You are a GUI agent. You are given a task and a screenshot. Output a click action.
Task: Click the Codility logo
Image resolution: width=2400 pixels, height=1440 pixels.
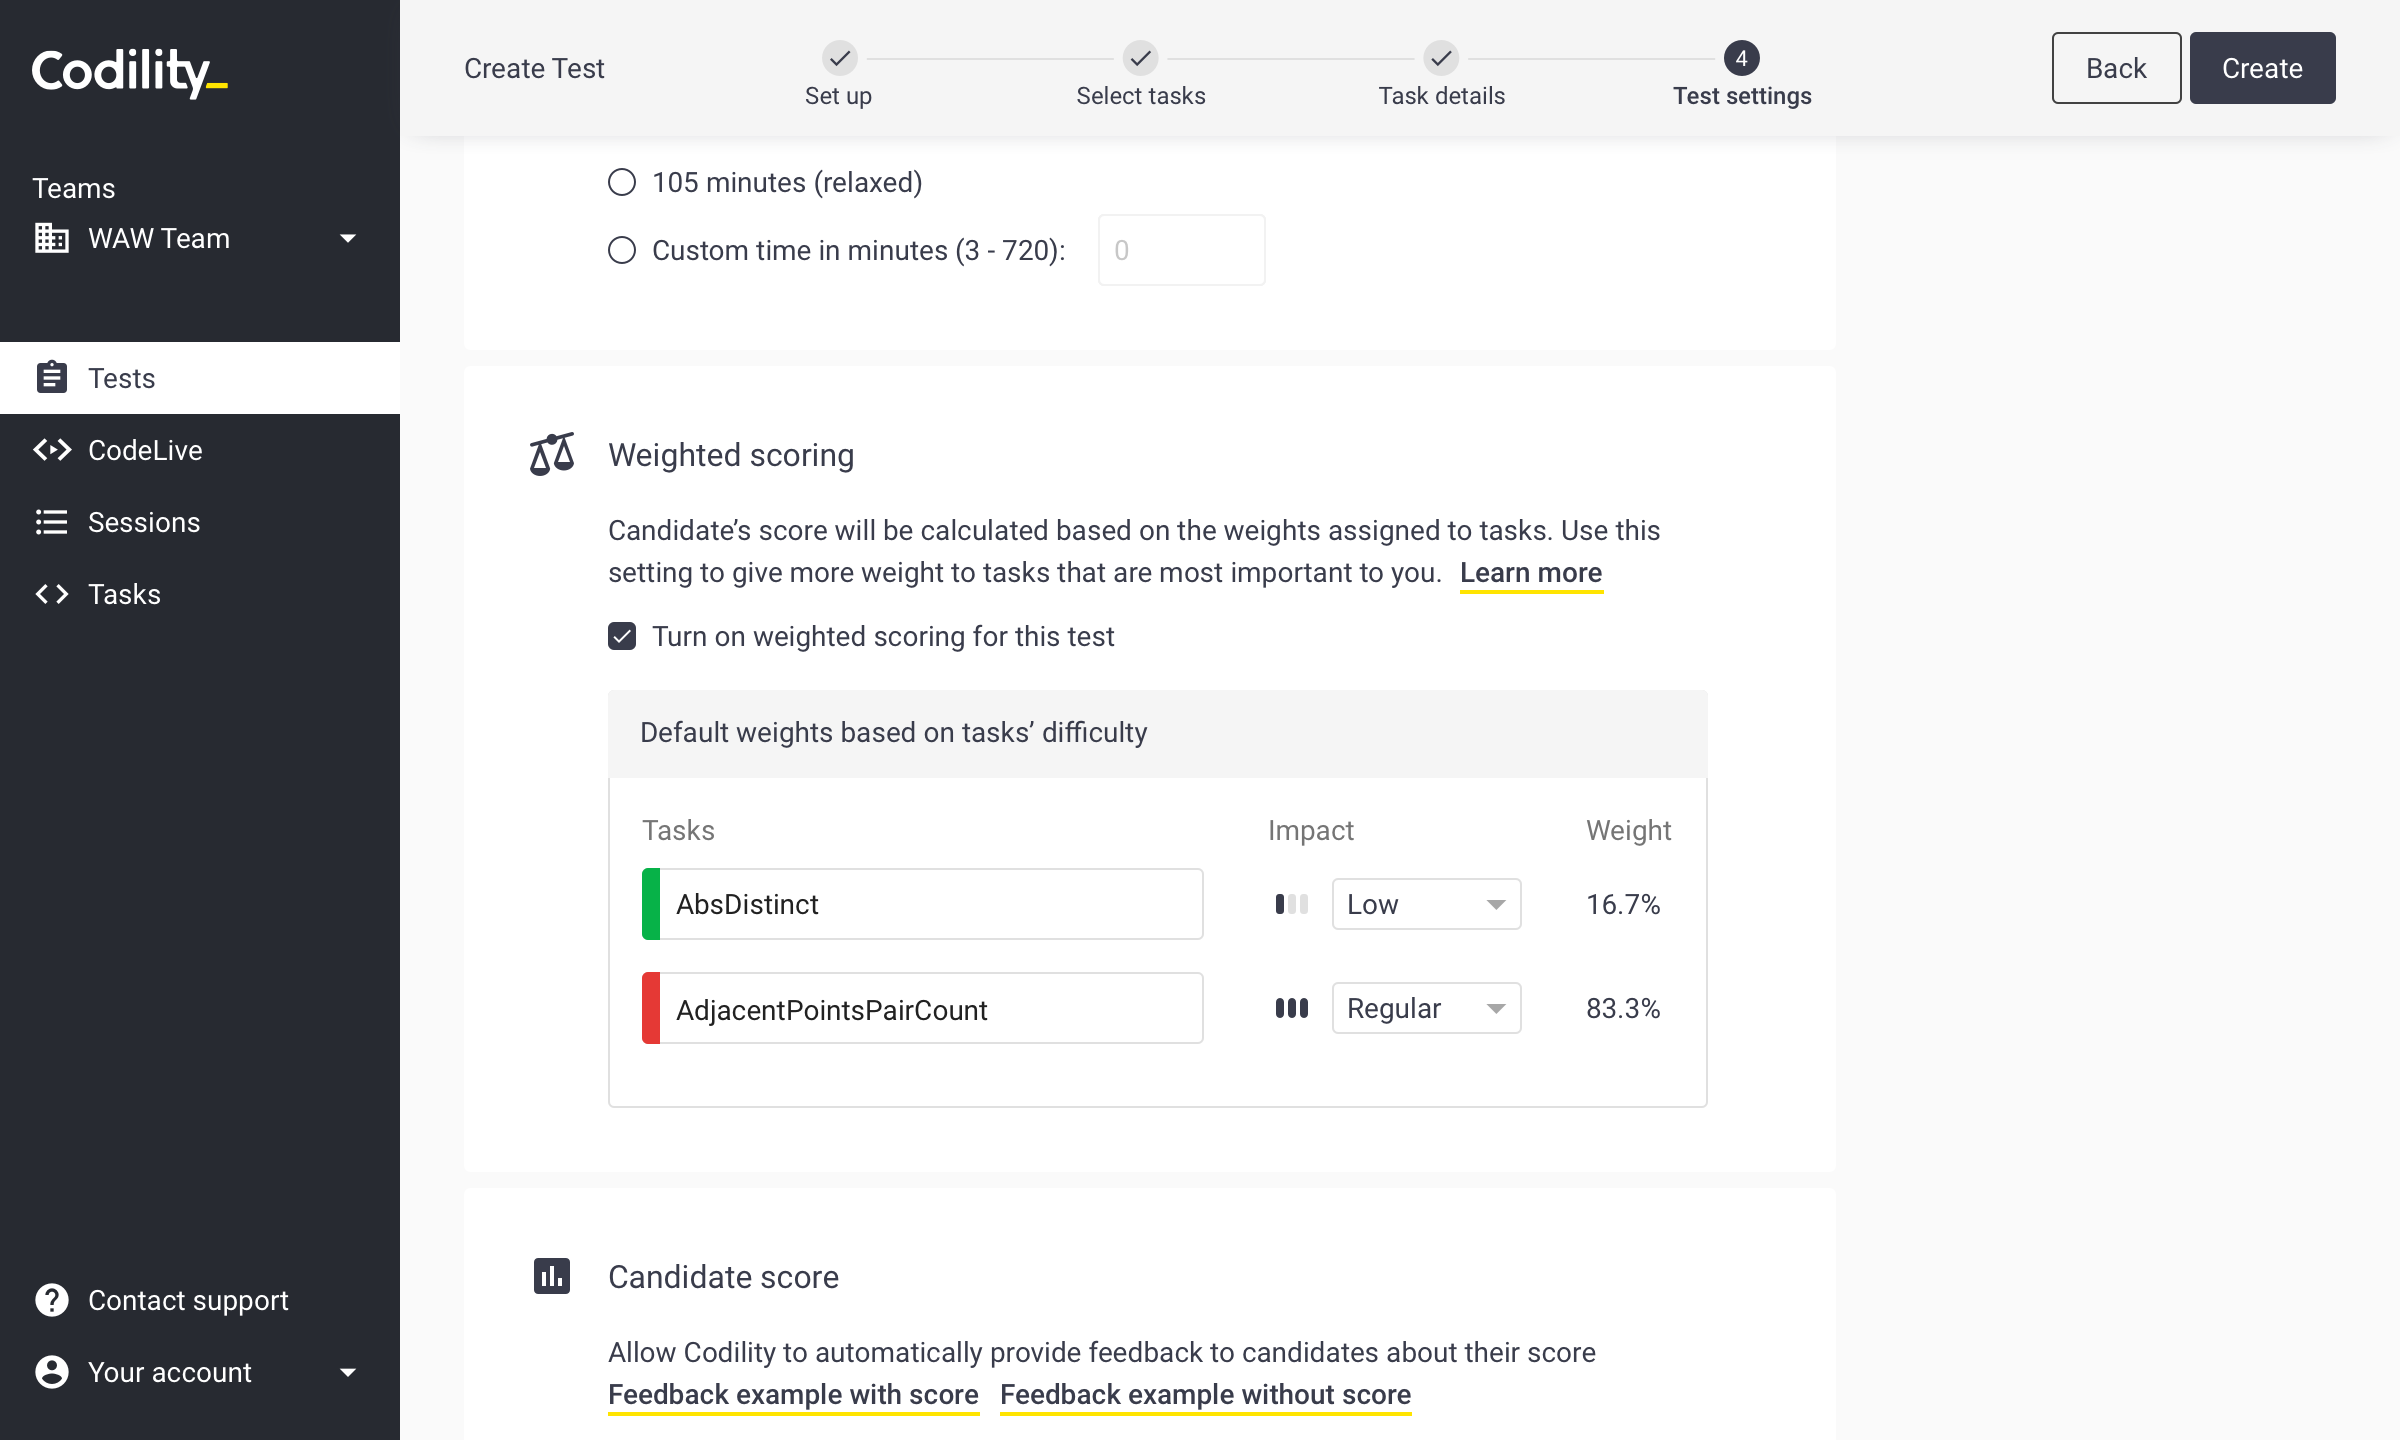130,72
